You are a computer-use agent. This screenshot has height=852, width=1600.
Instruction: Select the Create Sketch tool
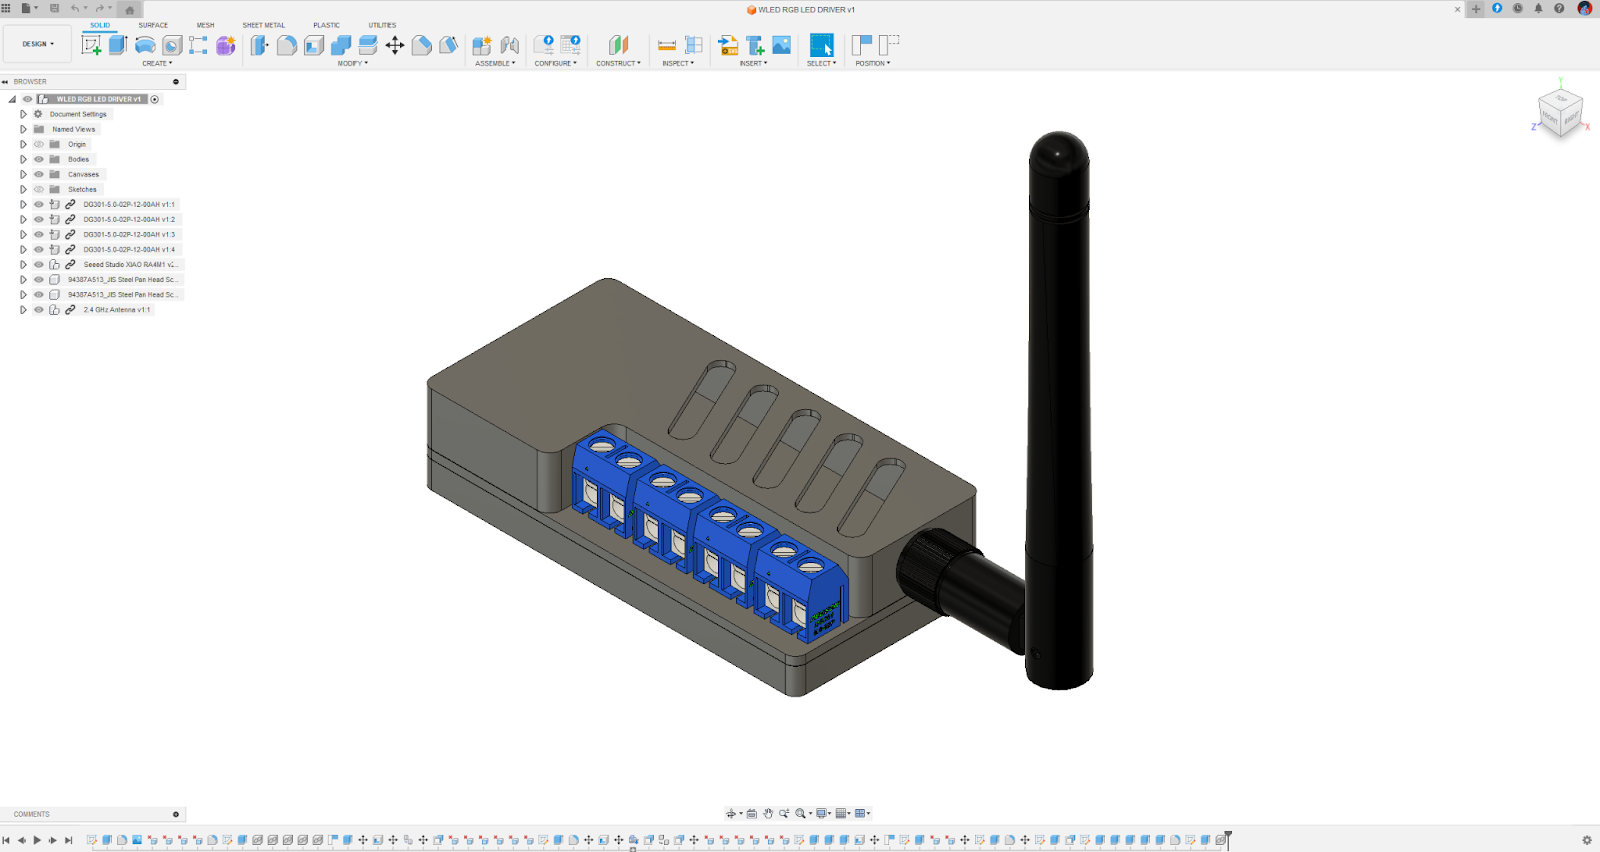coord(91,45)
